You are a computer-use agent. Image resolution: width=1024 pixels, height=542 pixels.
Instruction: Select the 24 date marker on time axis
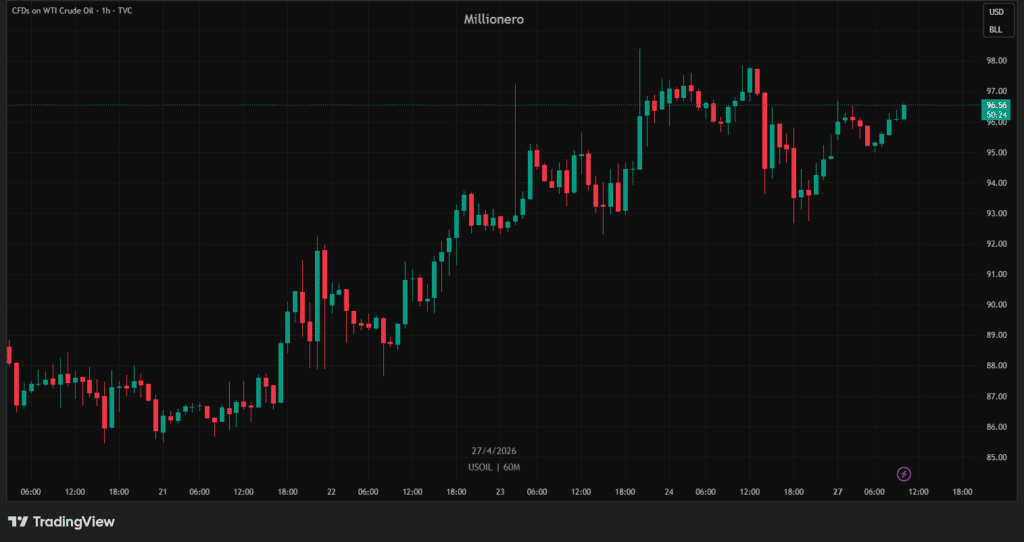pos(669,492)
